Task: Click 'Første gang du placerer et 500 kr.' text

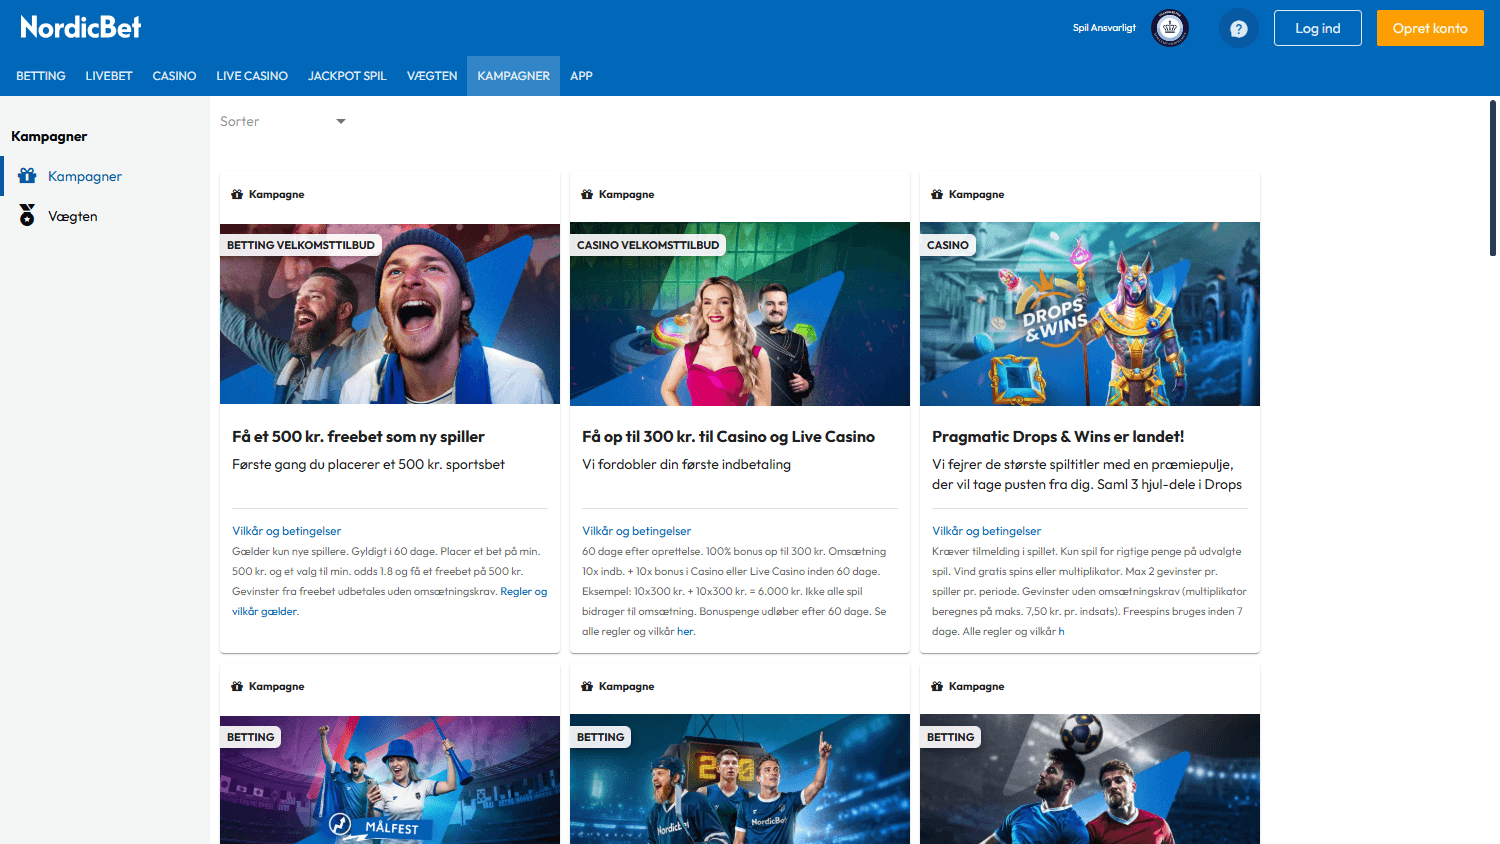Action: pyautogui.click(x=368, y=464)
